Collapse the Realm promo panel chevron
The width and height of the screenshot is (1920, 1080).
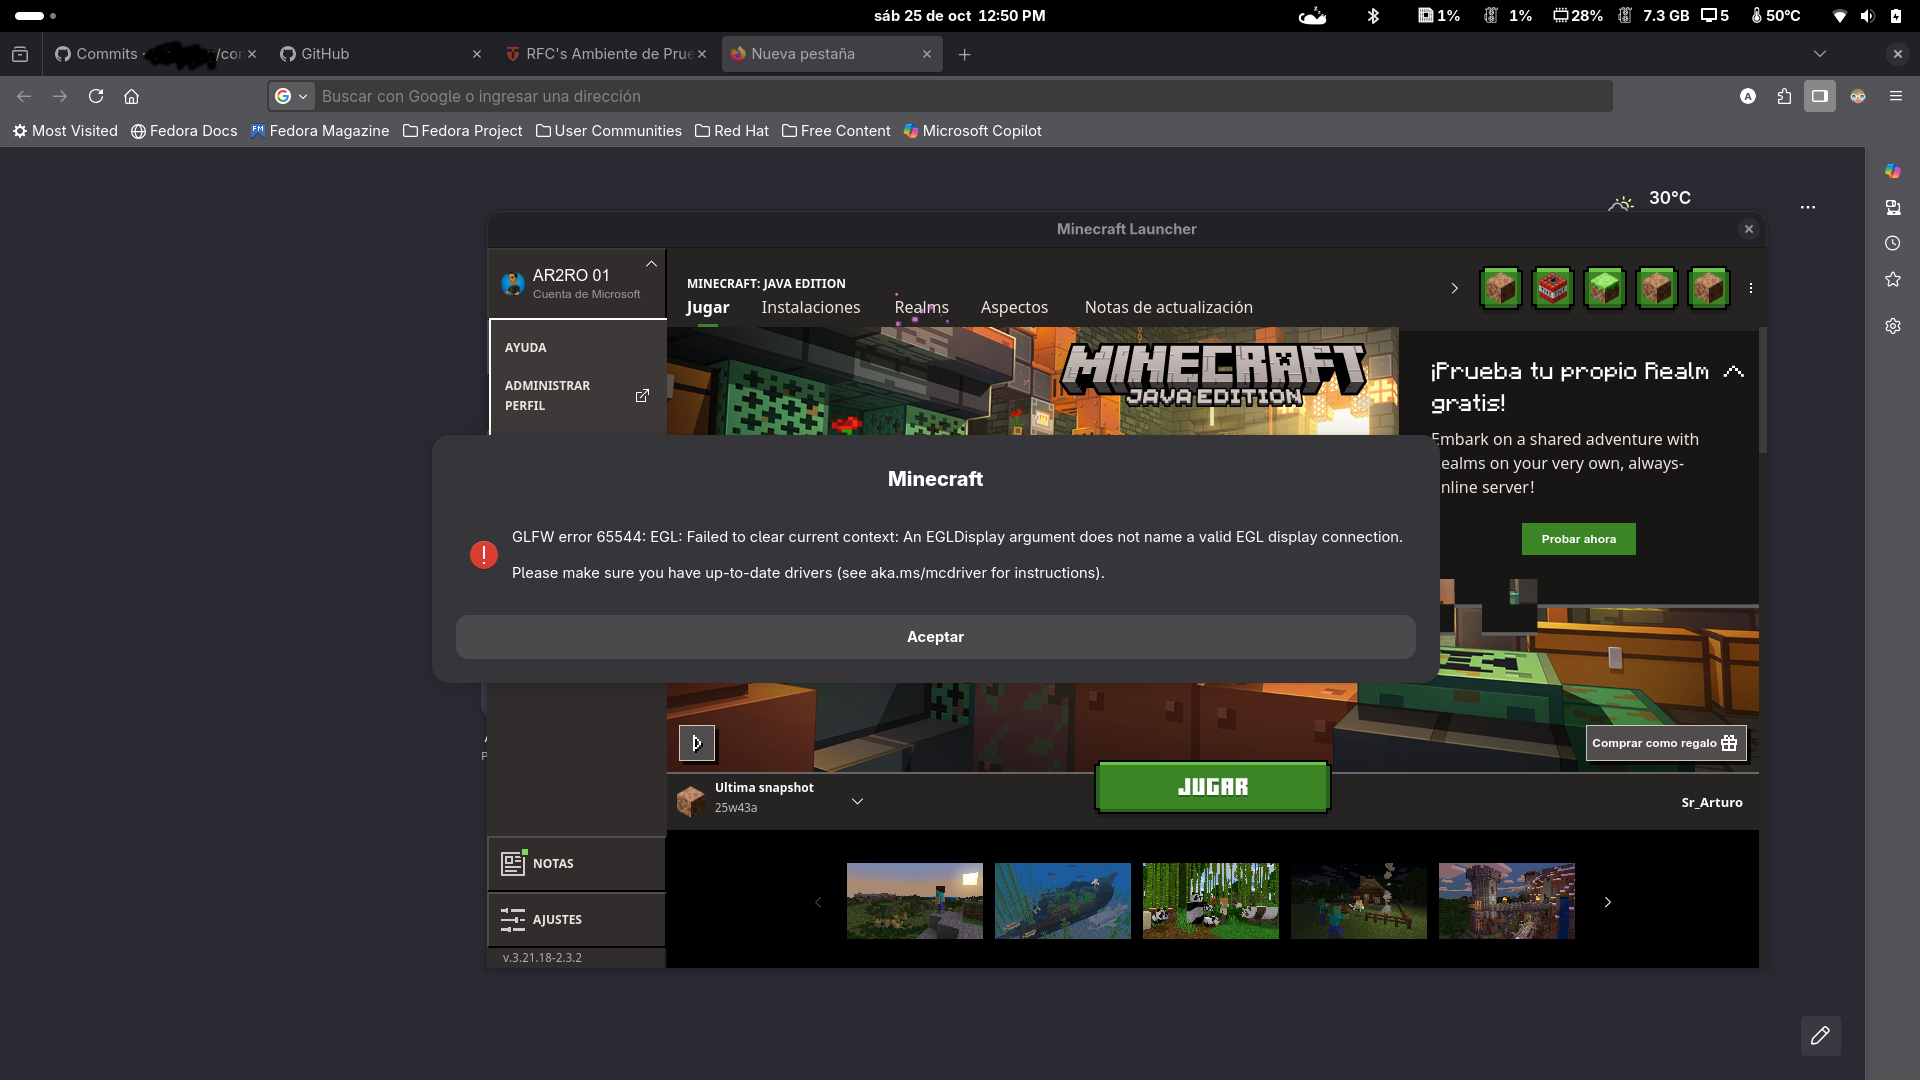click(x=1734, y=372)
